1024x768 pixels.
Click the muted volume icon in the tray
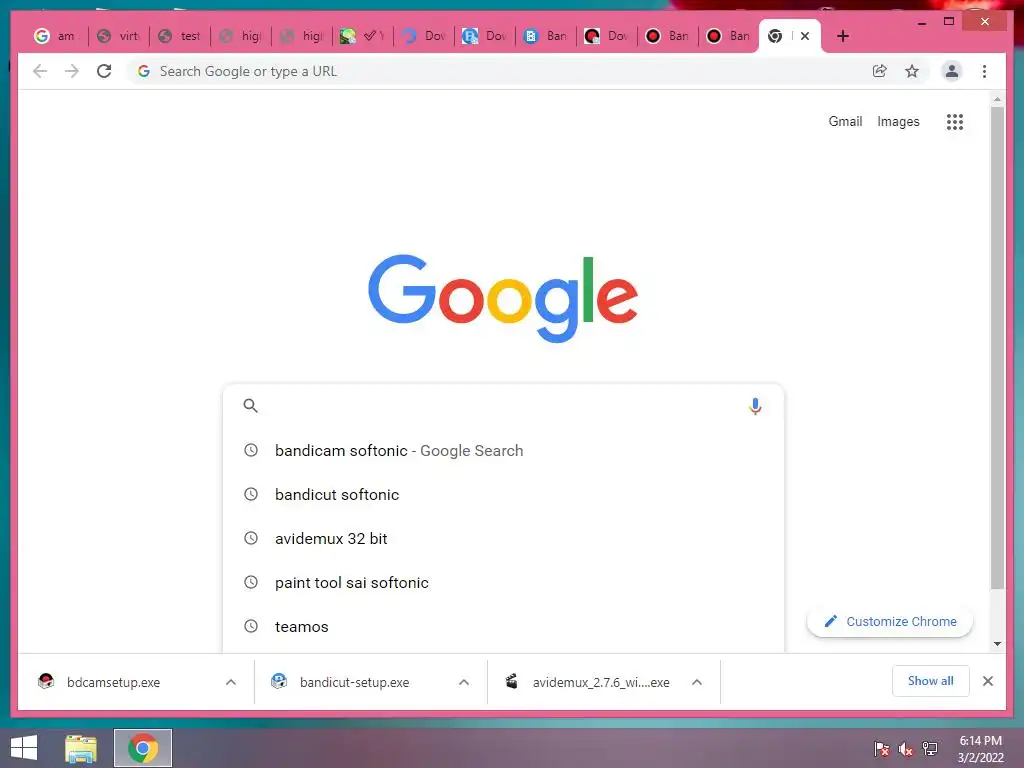point(905,749)
